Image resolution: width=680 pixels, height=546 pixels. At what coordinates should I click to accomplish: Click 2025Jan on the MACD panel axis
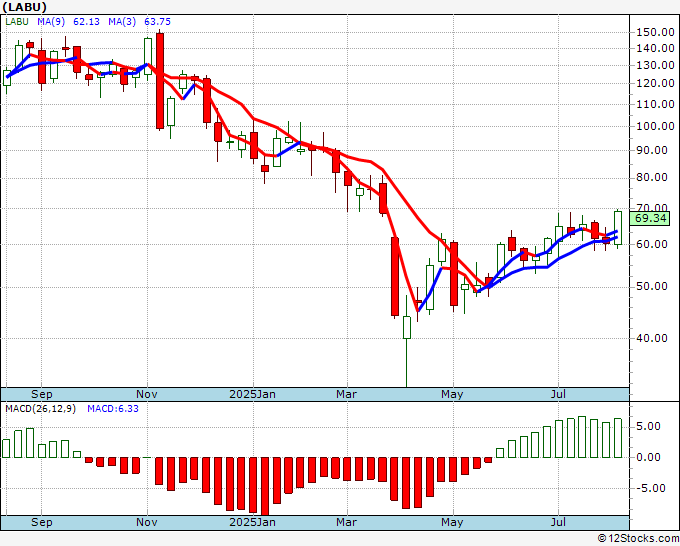(252, 522)
